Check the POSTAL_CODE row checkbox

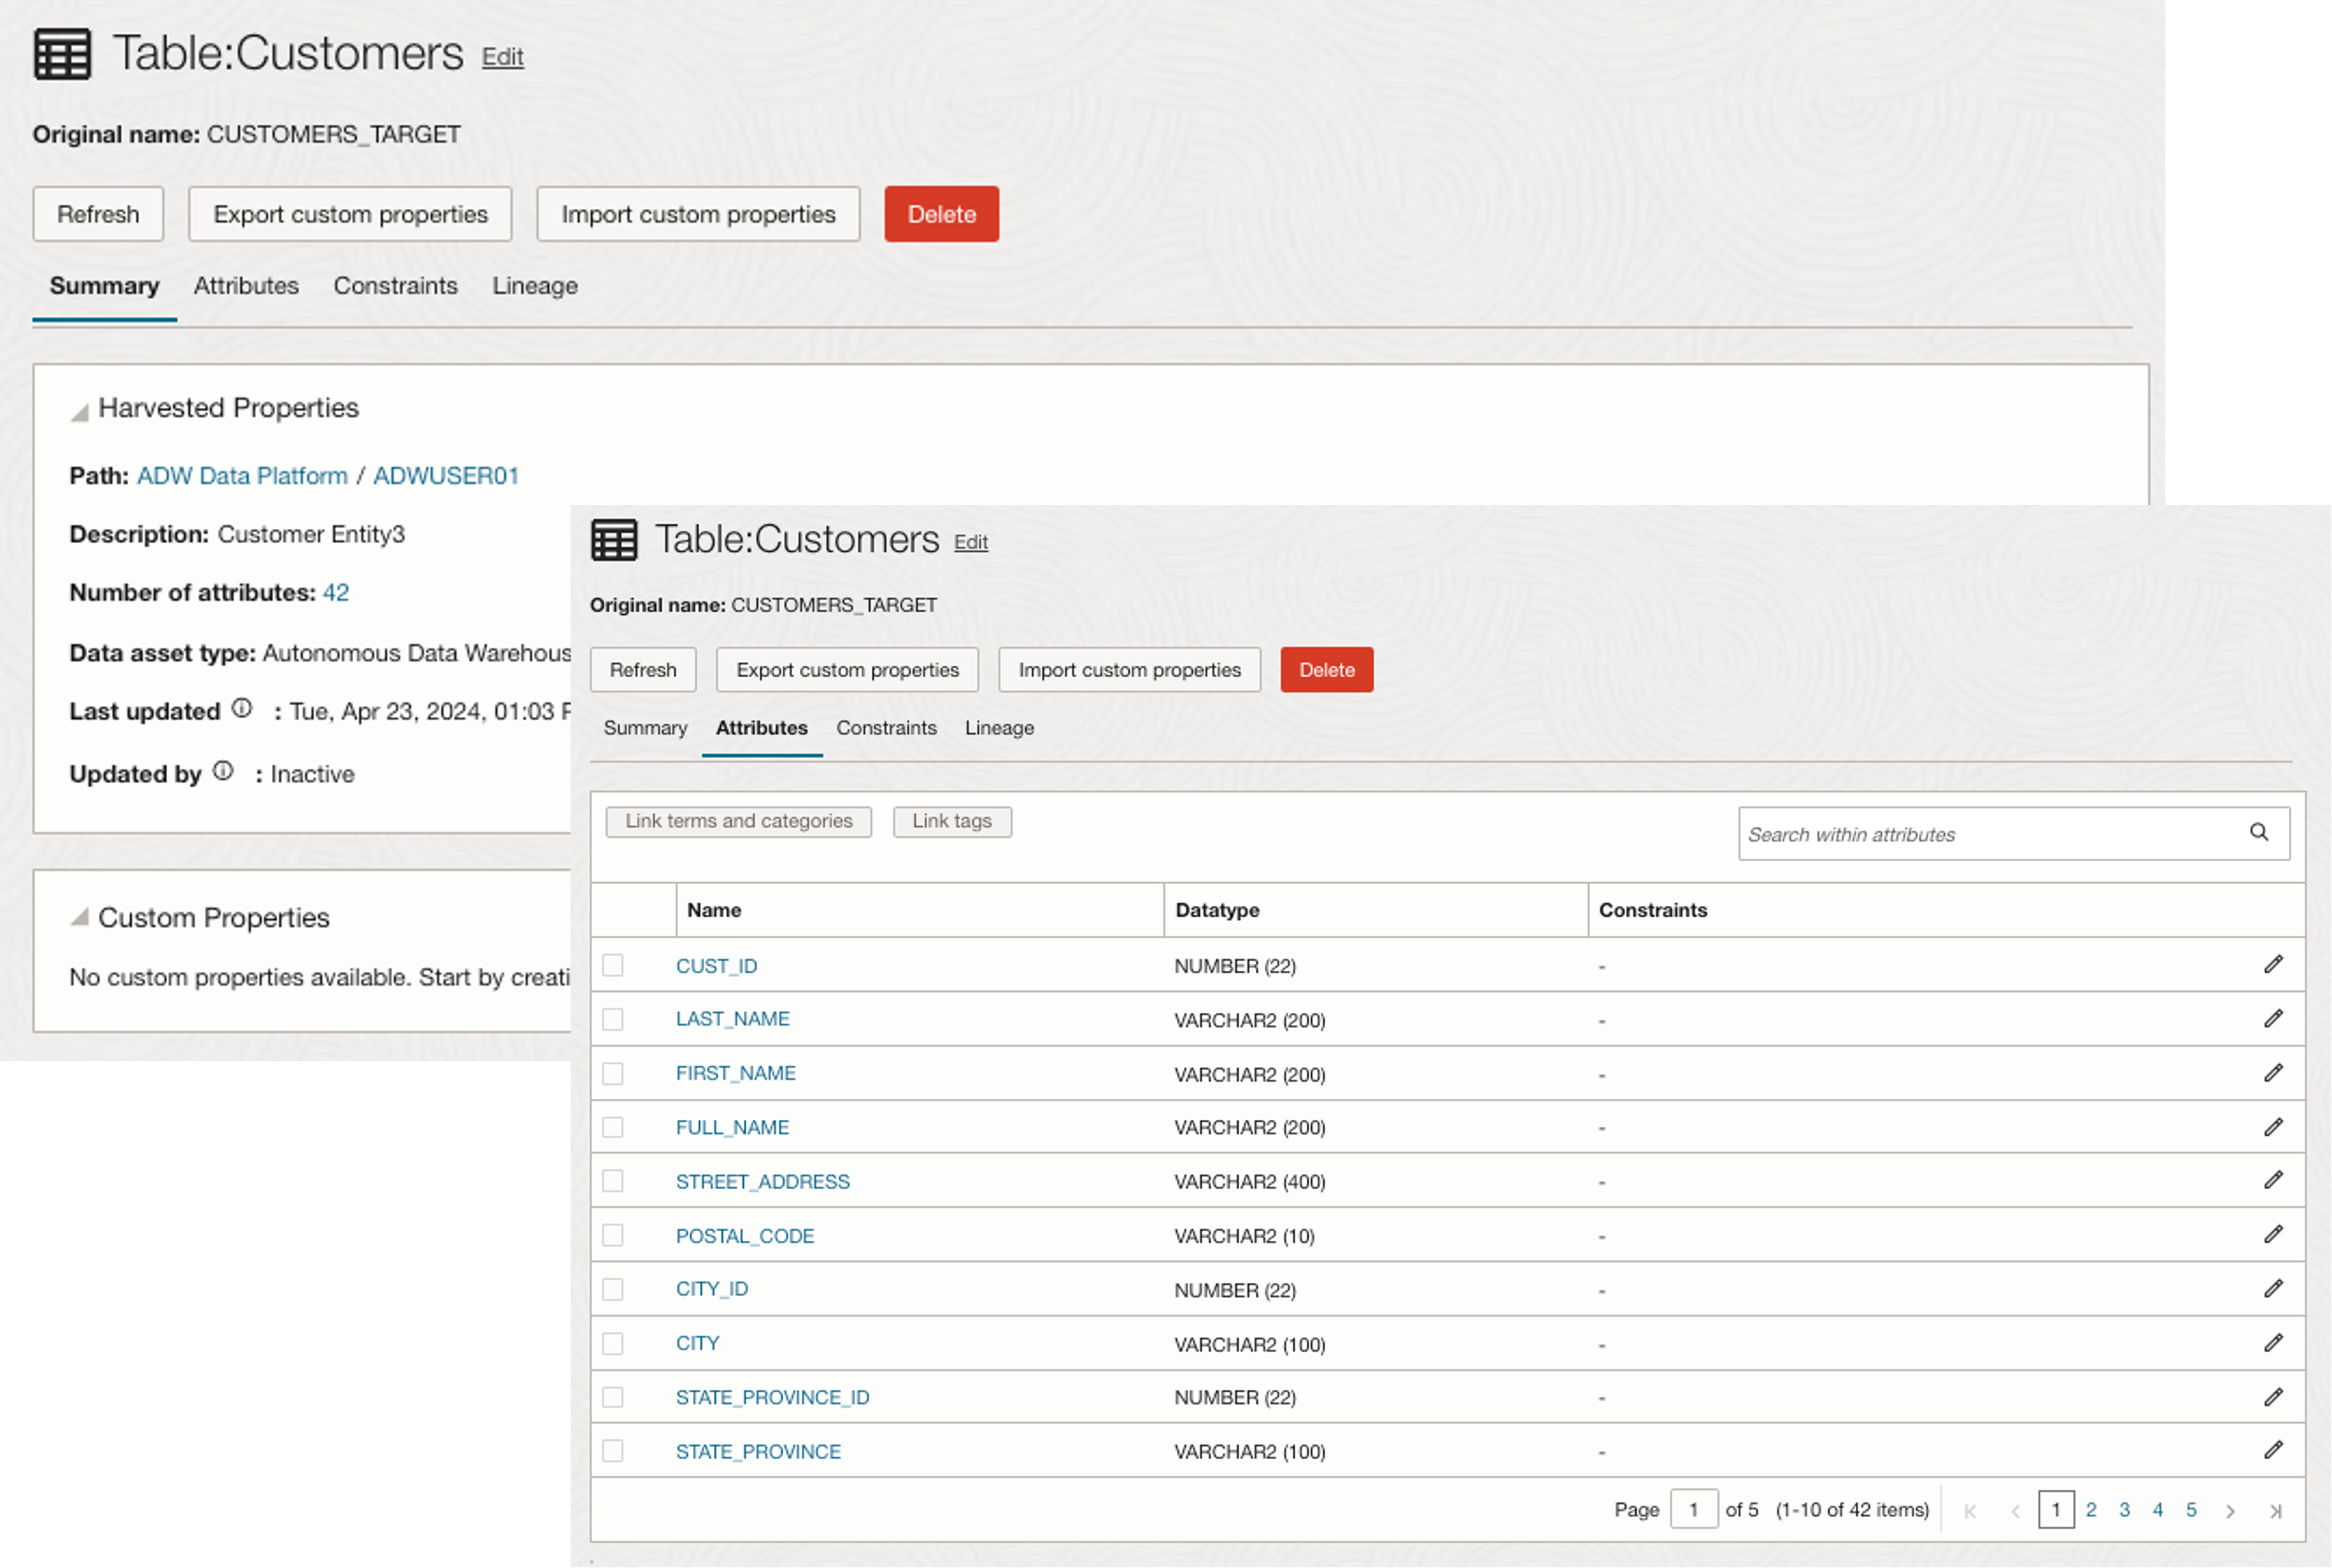coord(613,1235)
